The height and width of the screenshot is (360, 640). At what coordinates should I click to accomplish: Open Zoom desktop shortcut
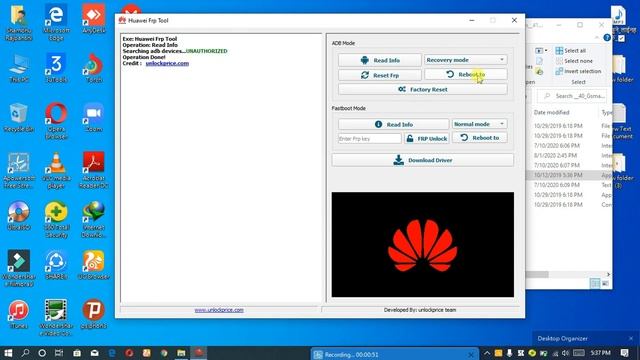pos(93,117)
